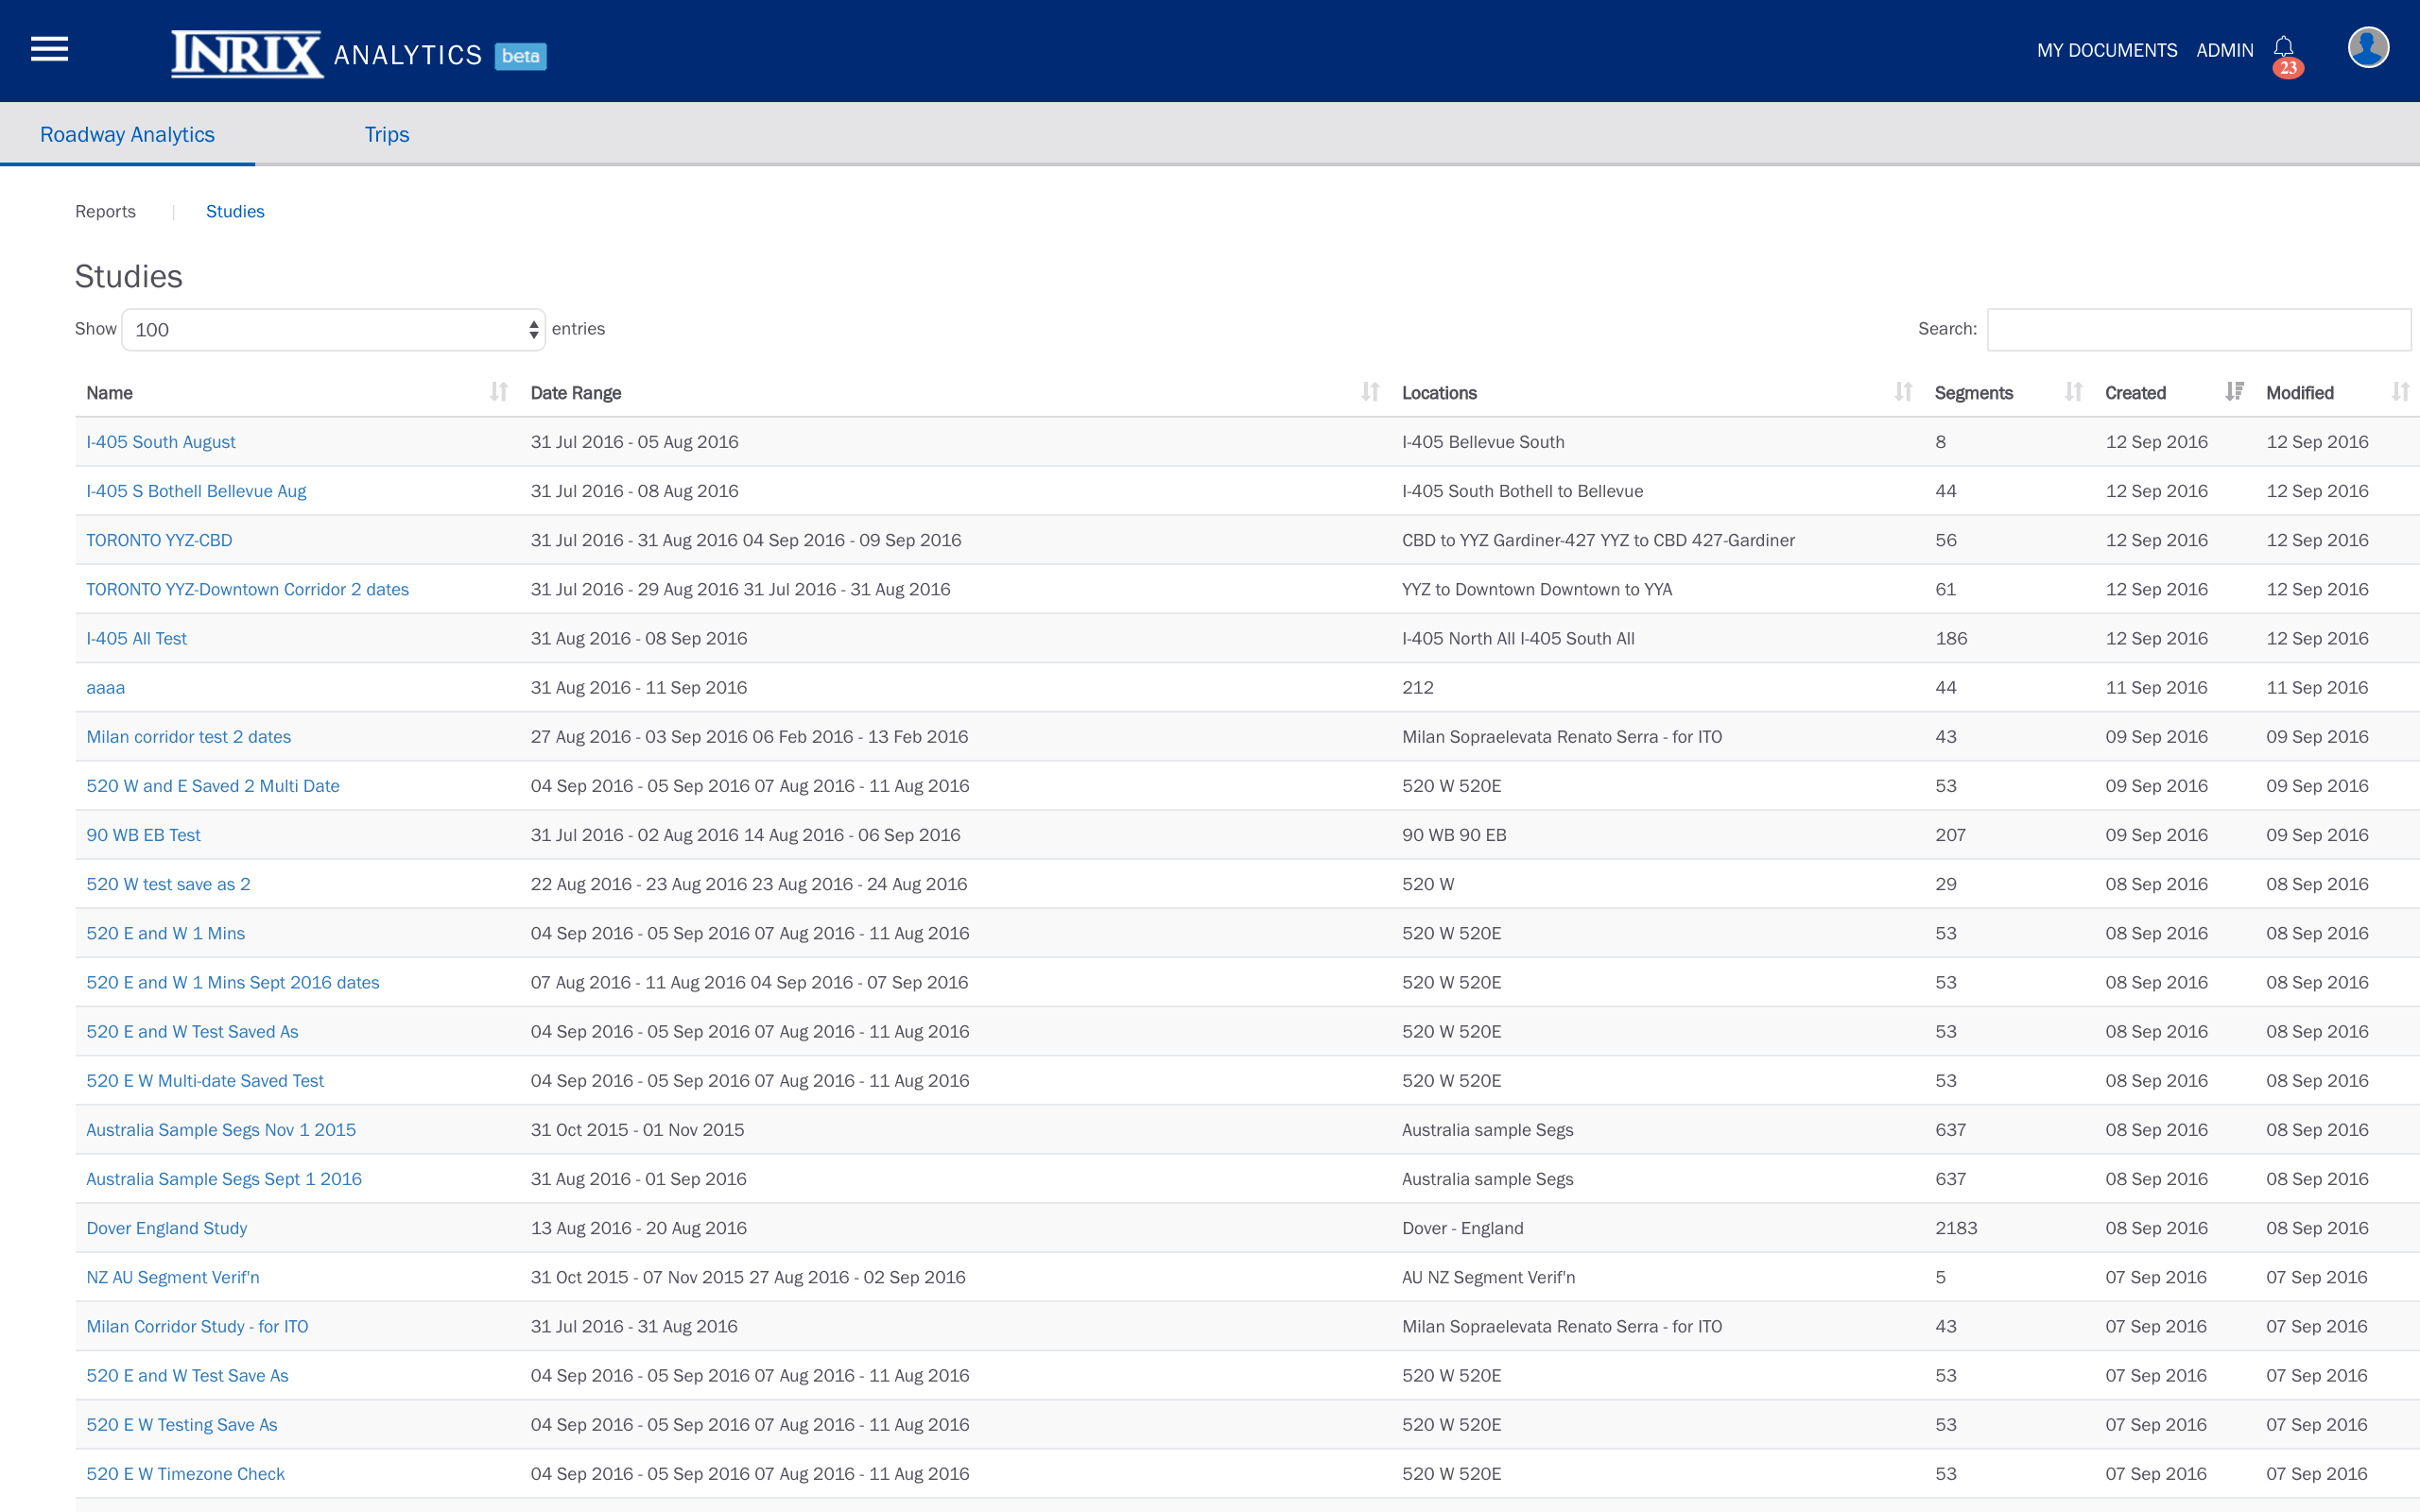Sort table by Date Range icon
The height and width of the screenshot is (1512, 2420).
[x=1370, y=392]
